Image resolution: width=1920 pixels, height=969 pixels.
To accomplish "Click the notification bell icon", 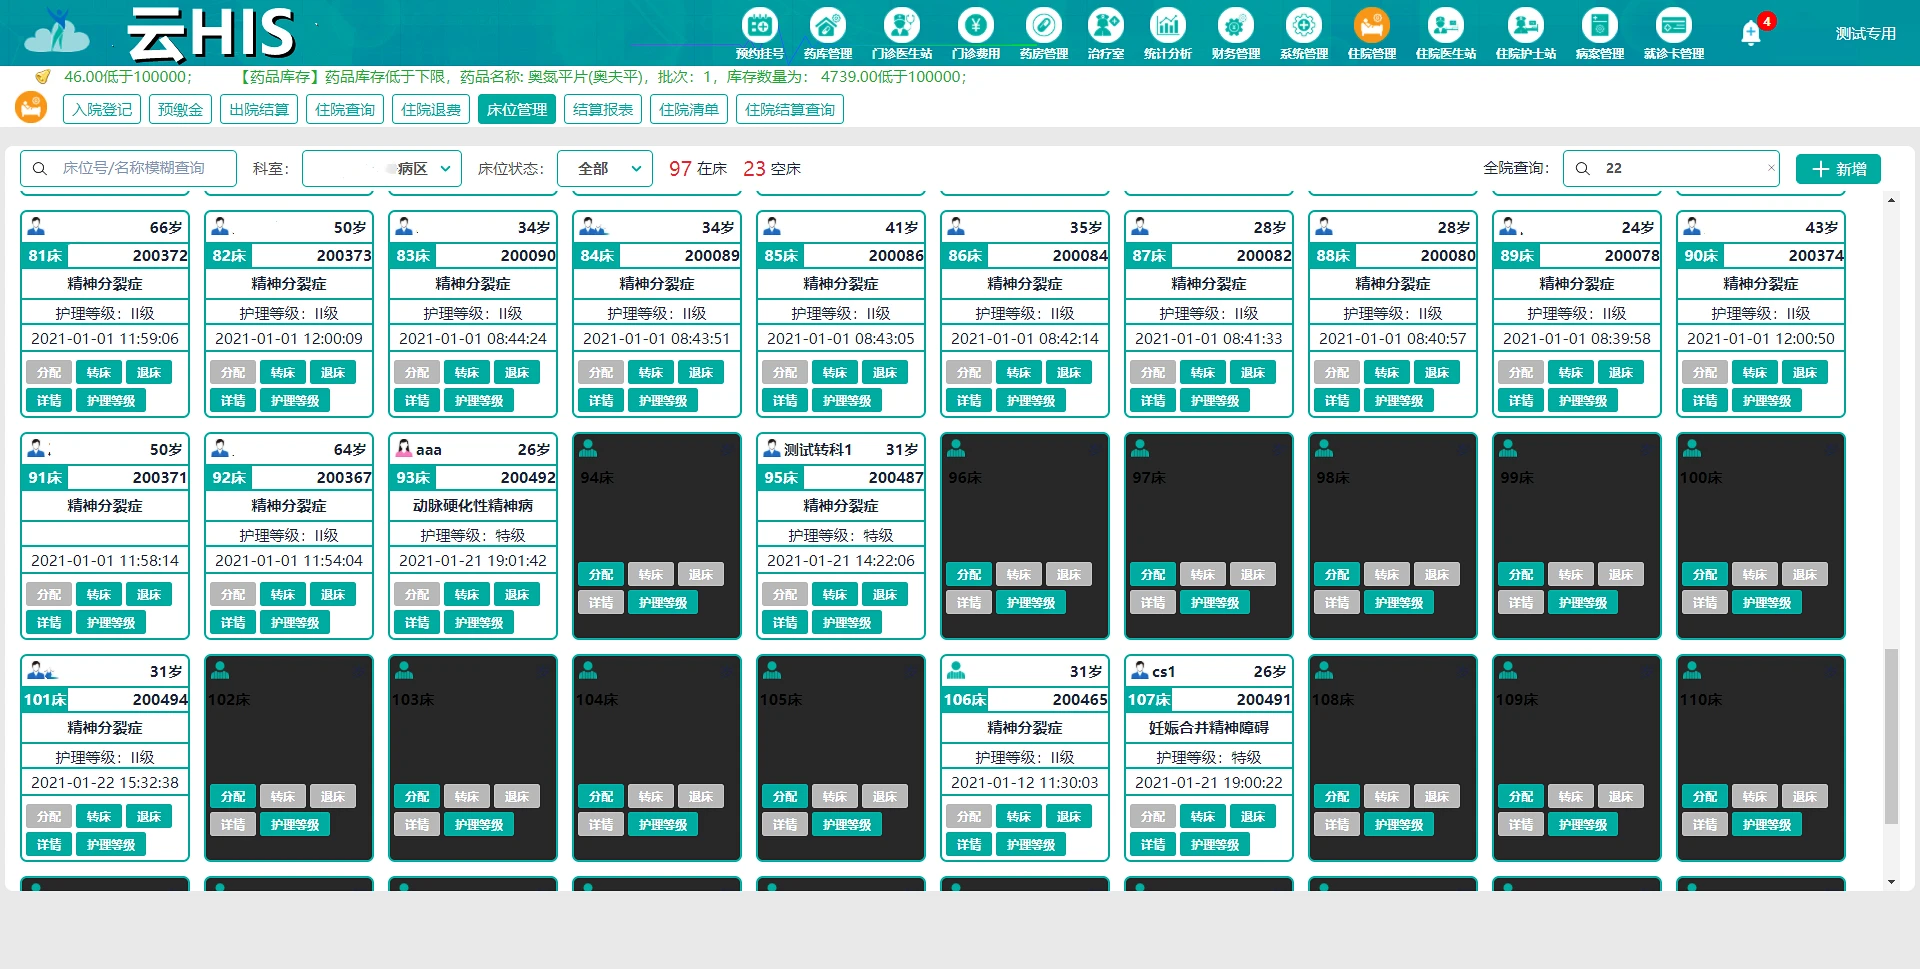I will (x=1750, y=33).
